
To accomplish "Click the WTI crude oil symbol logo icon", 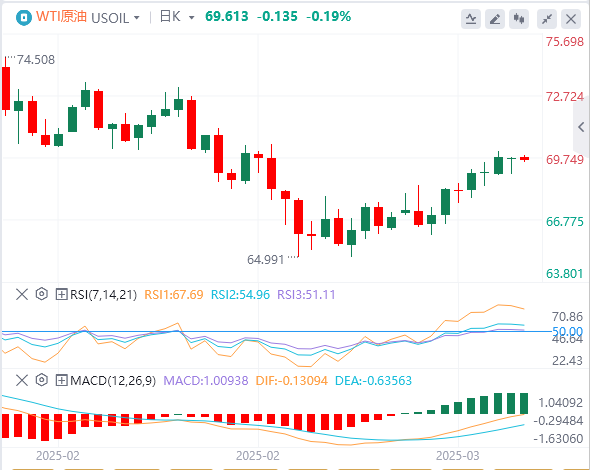I will pyautogui.click(x=24, y=18).
